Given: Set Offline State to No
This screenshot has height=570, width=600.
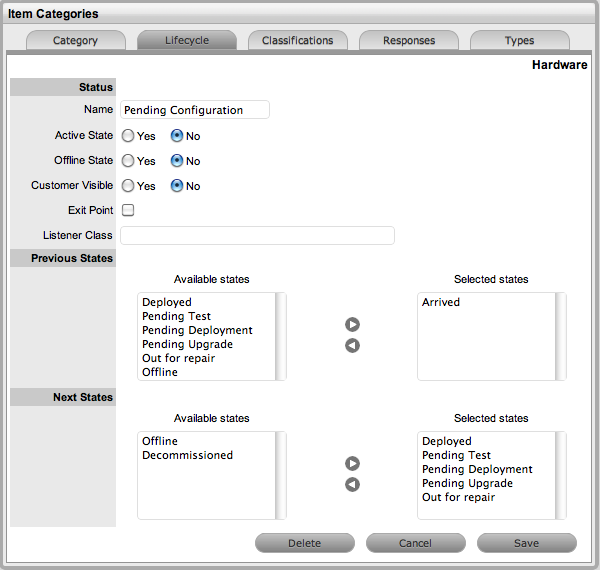Looking at the screenshot, I should [177, 161].
